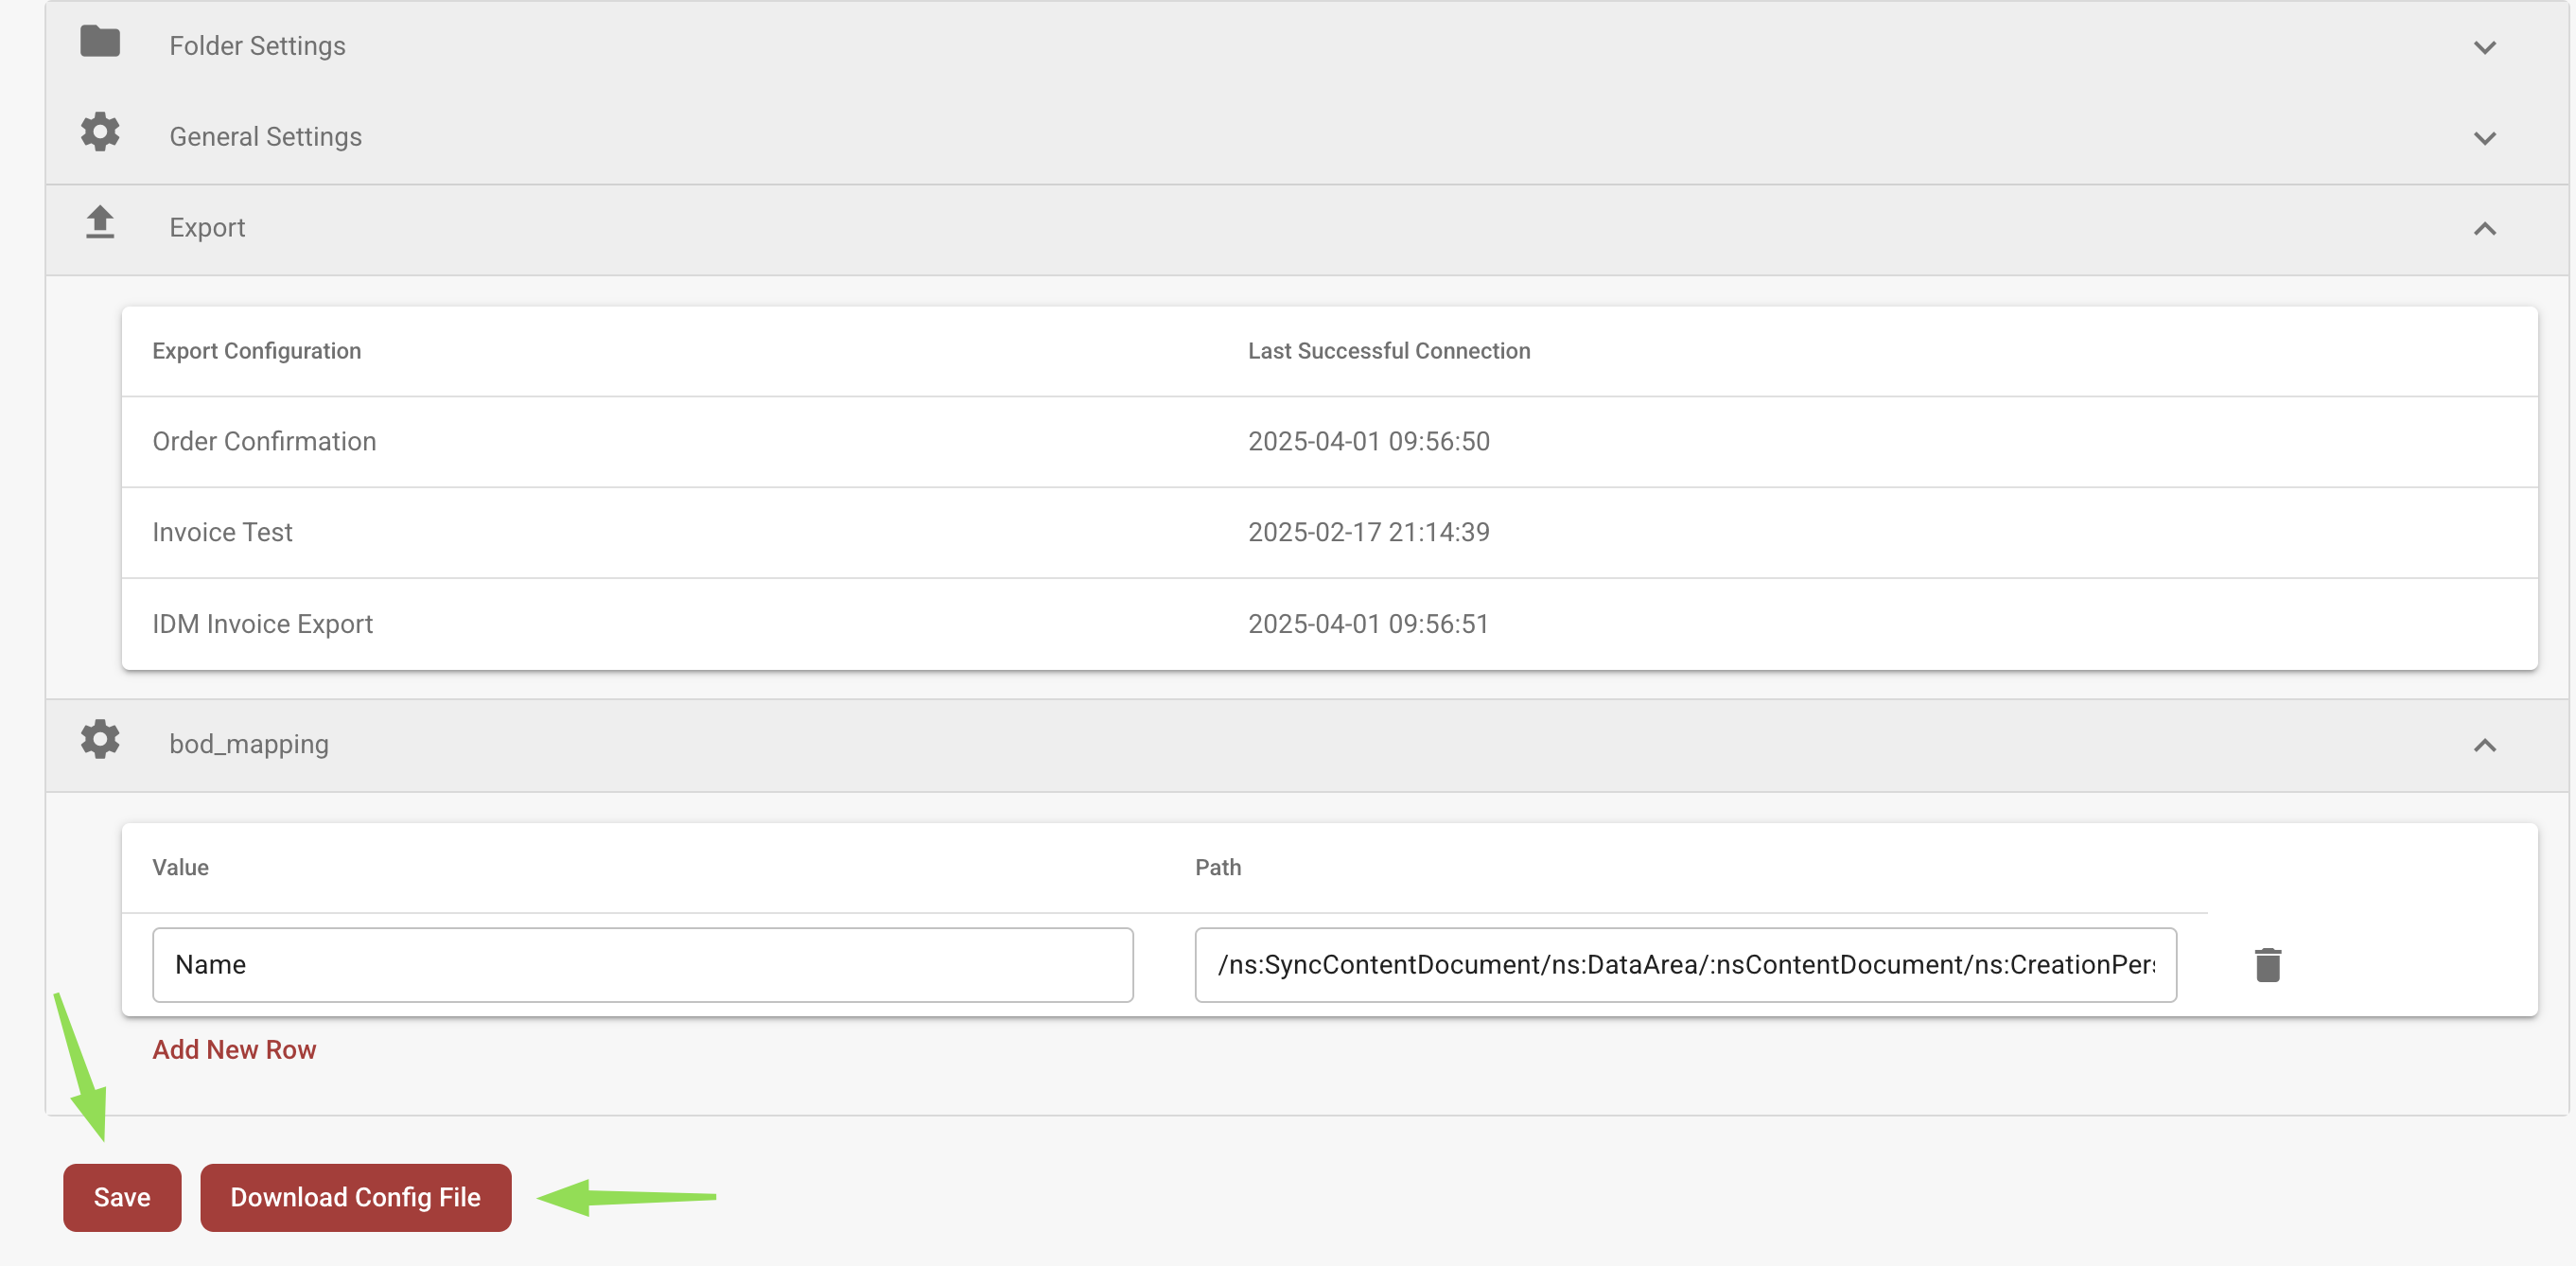Screen dimensions: 2576x1266
Task: Click the Download Config File button
Action: click(x=355, y=1197)
